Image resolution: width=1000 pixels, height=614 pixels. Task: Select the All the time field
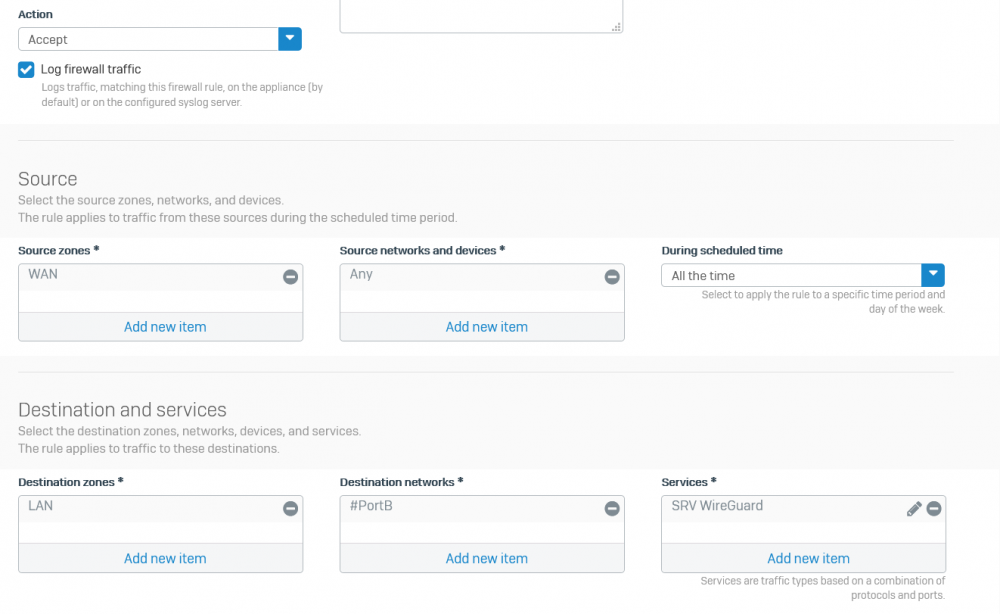pos(791,275)
